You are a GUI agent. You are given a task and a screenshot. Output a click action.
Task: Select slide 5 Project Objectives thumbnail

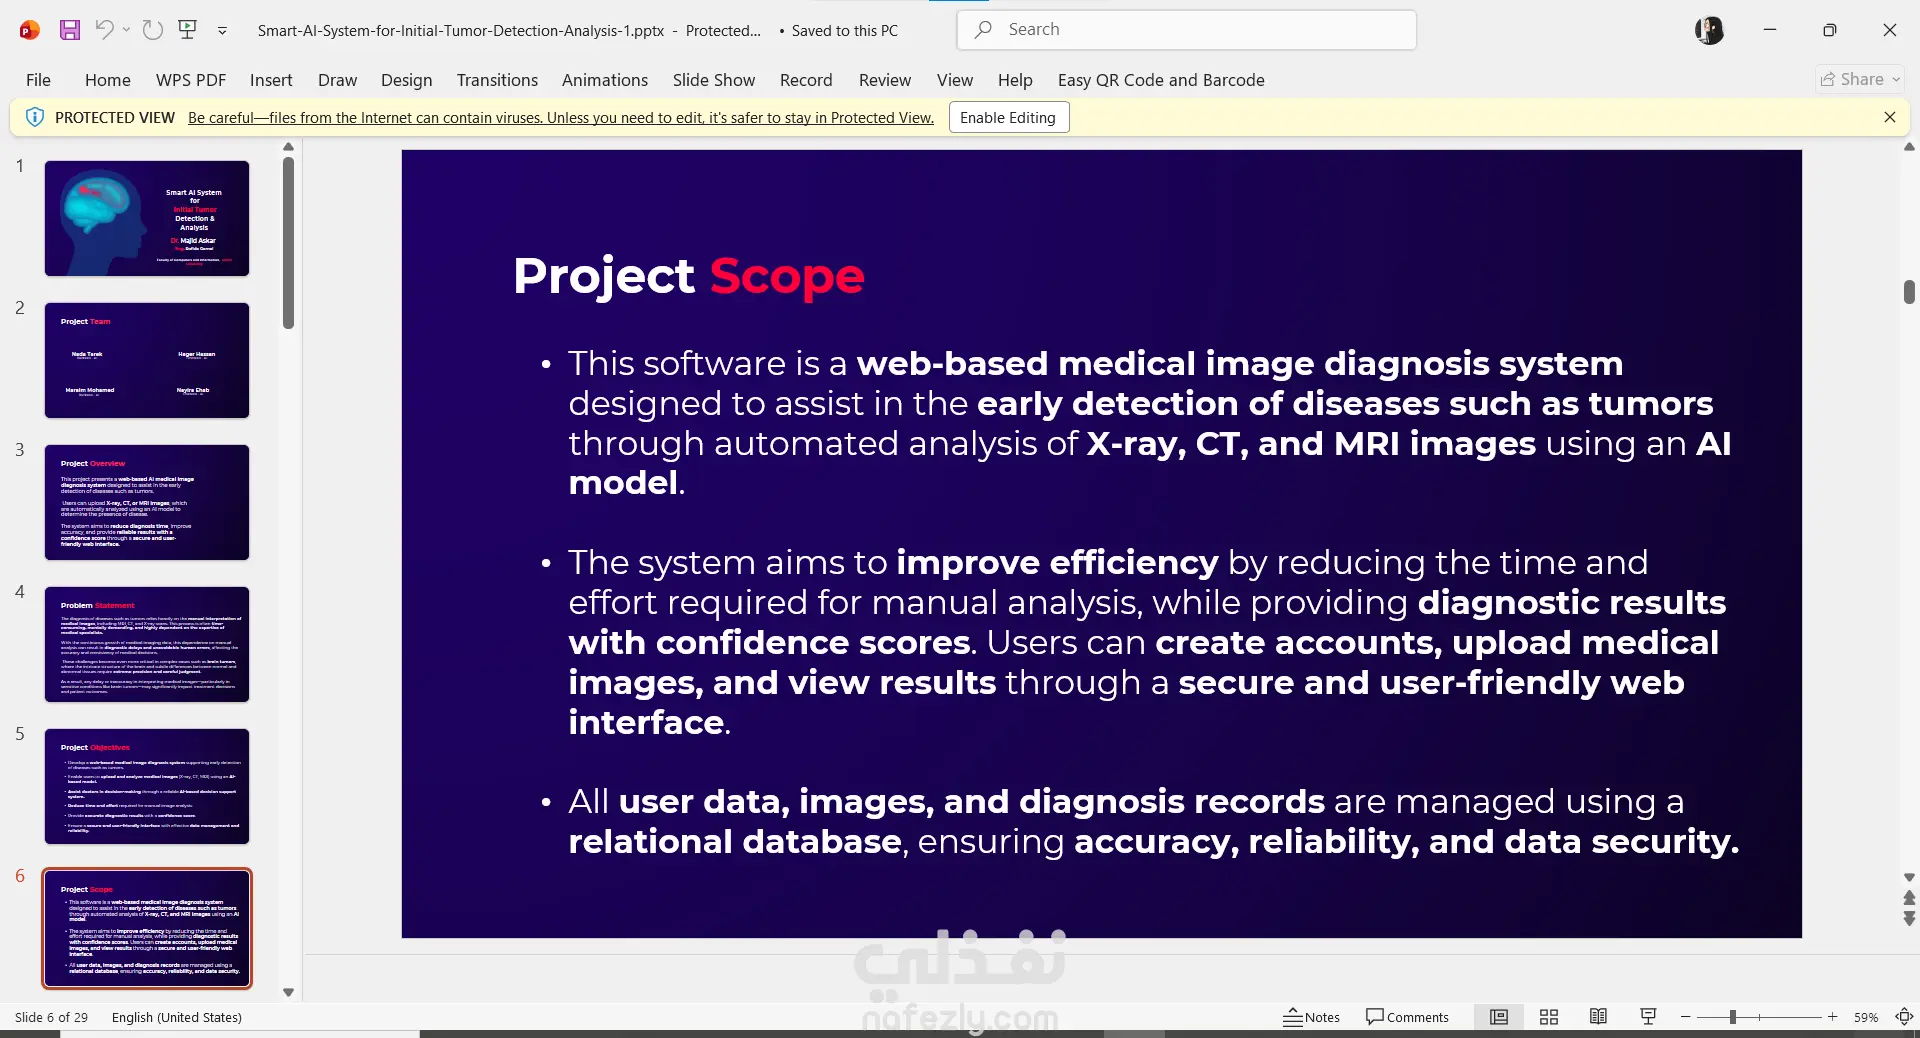pyautogui.click(x=147, y=786)
